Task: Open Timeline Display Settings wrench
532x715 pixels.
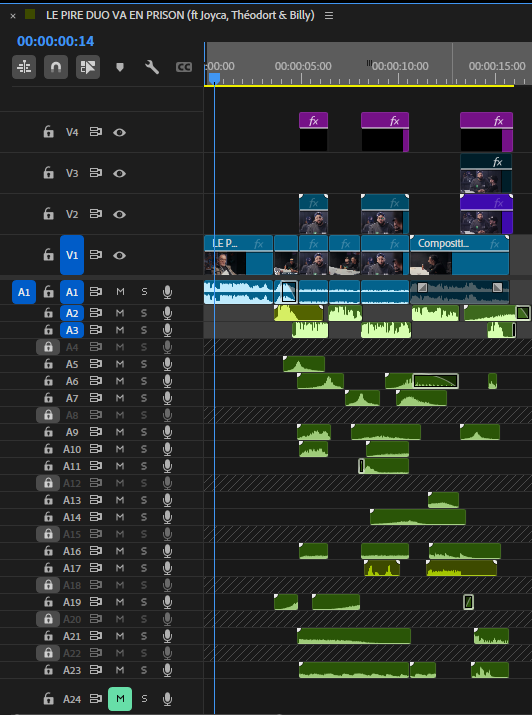Action: (x=152, y=67)
